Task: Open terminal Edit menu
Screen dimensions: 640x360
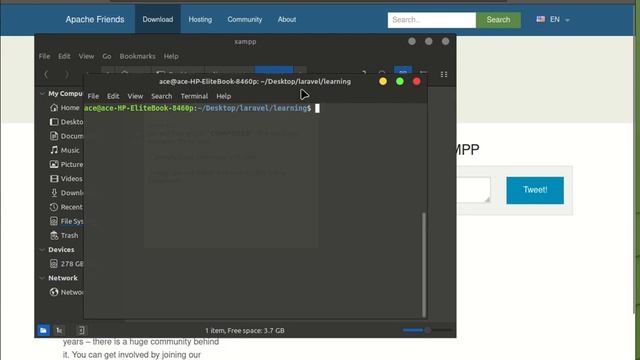Action: click(x=113, y=96)
